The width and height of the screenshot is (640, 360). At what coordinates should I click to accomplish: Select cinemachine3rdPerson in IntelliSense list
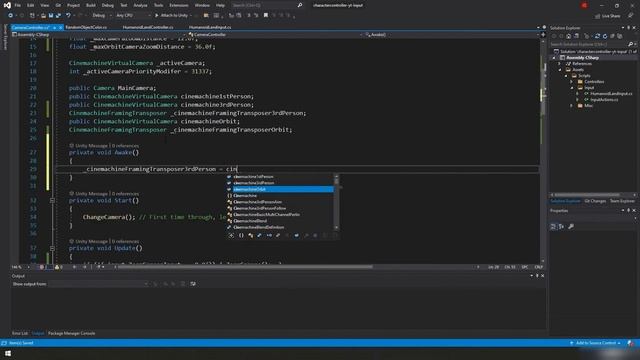tap(280, 183)
